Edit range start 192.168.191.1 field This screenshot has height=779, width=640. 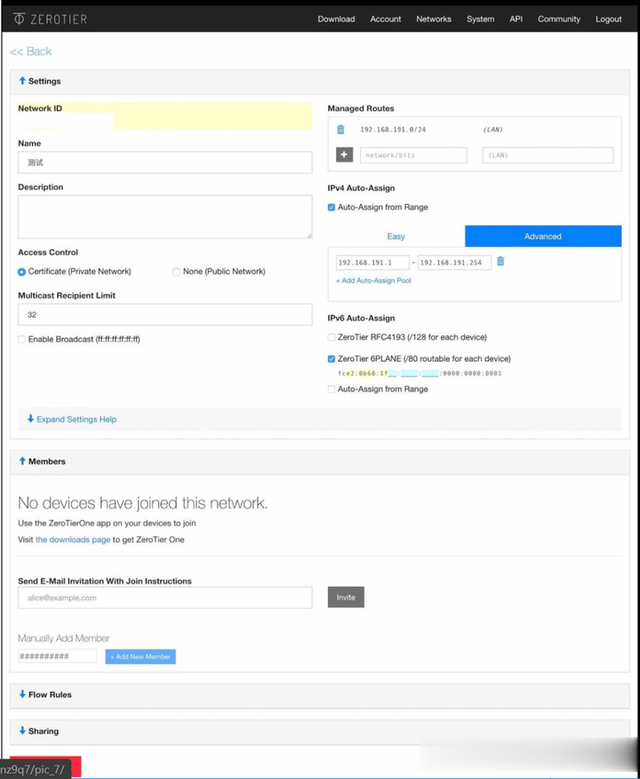(x=373, y=262)
